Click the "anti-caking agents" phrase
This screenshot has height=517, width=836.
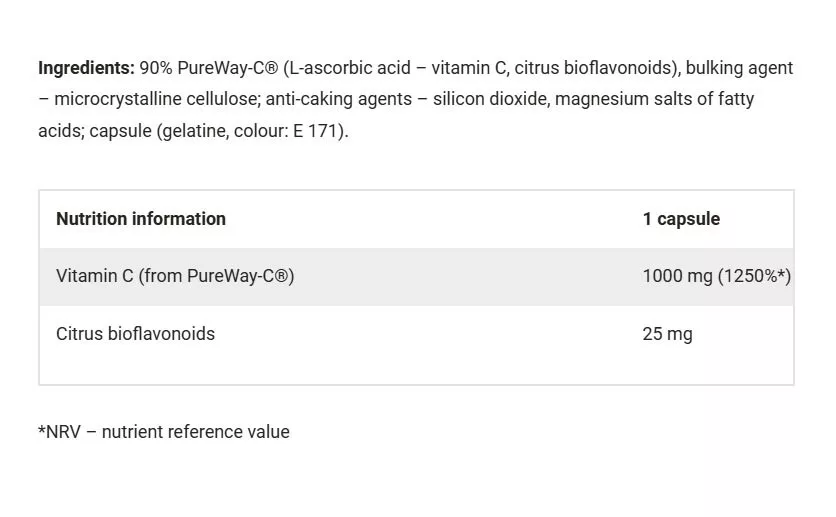338,99
